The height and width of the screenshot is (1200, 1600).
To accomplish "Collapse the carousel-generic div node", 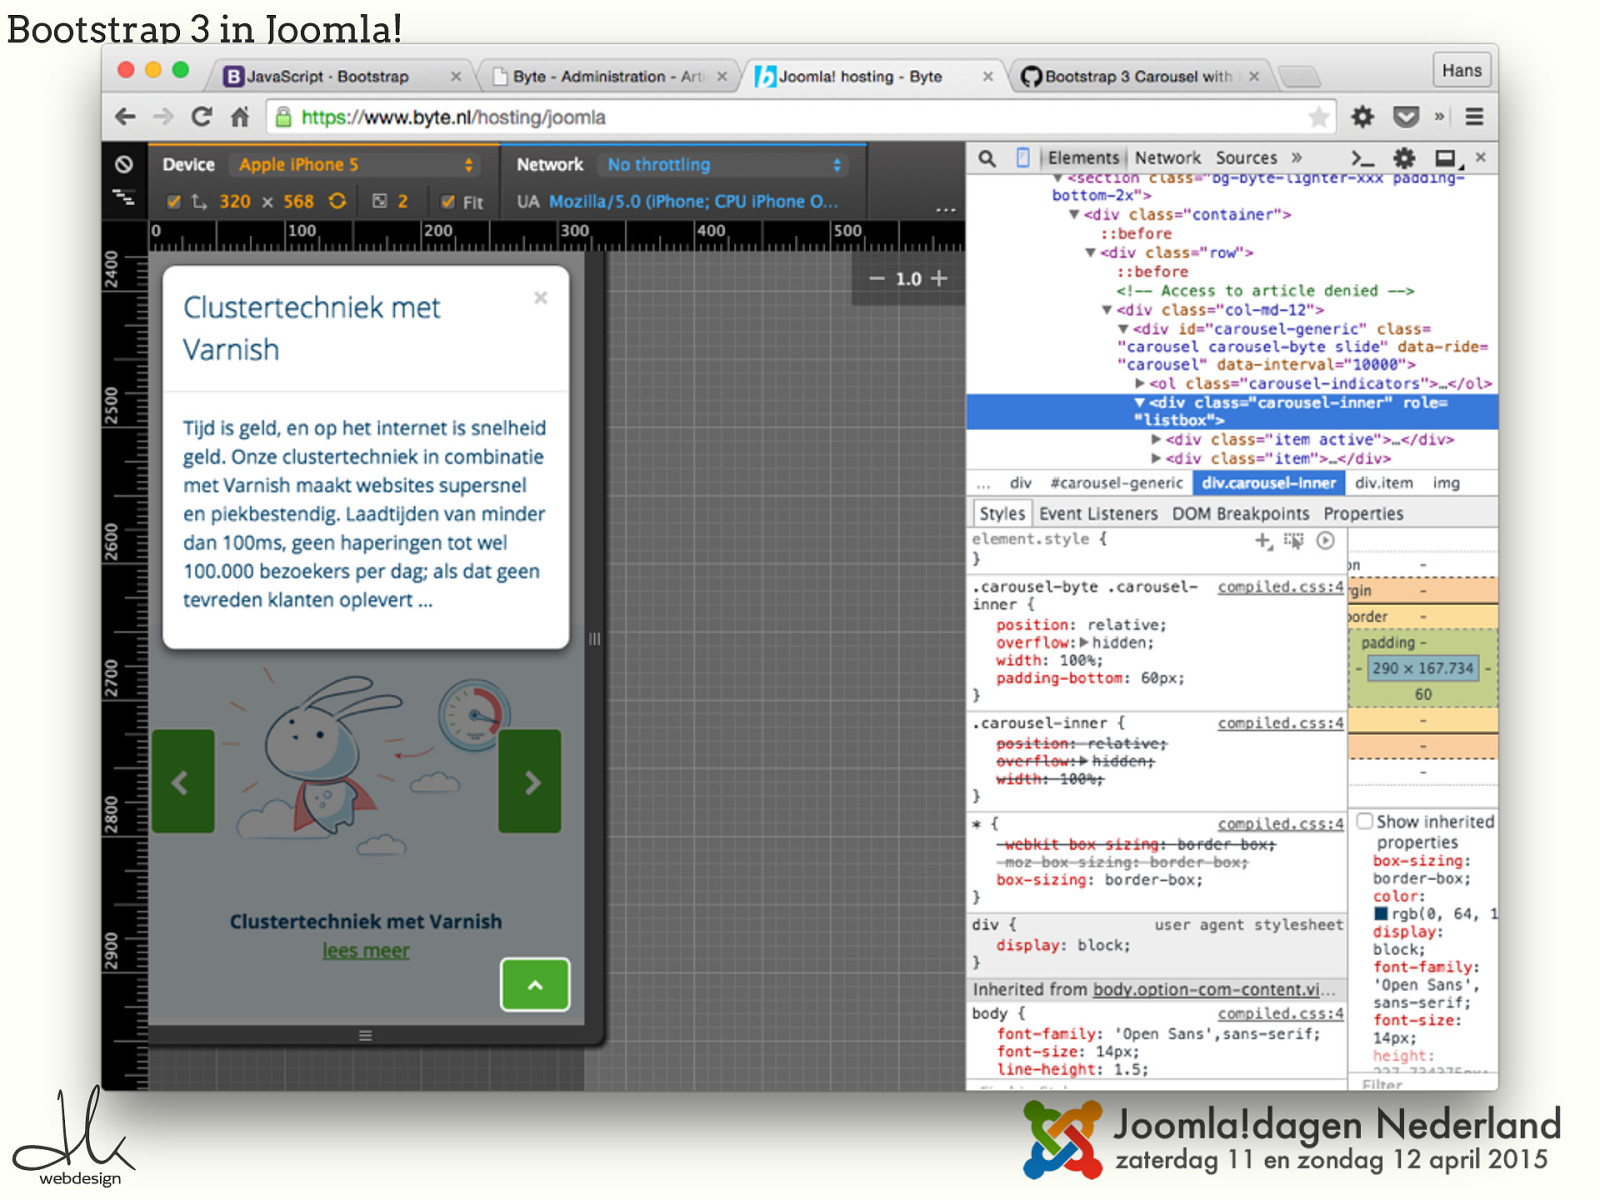I will tap(1122, 329).
